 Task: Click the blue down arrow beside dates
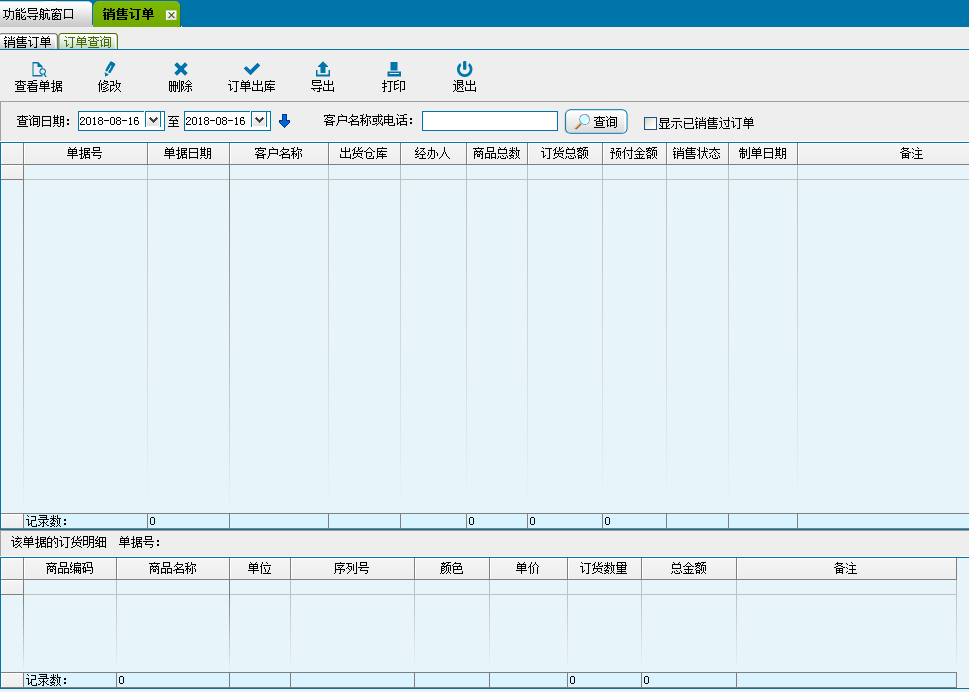(x=284, y=121)
